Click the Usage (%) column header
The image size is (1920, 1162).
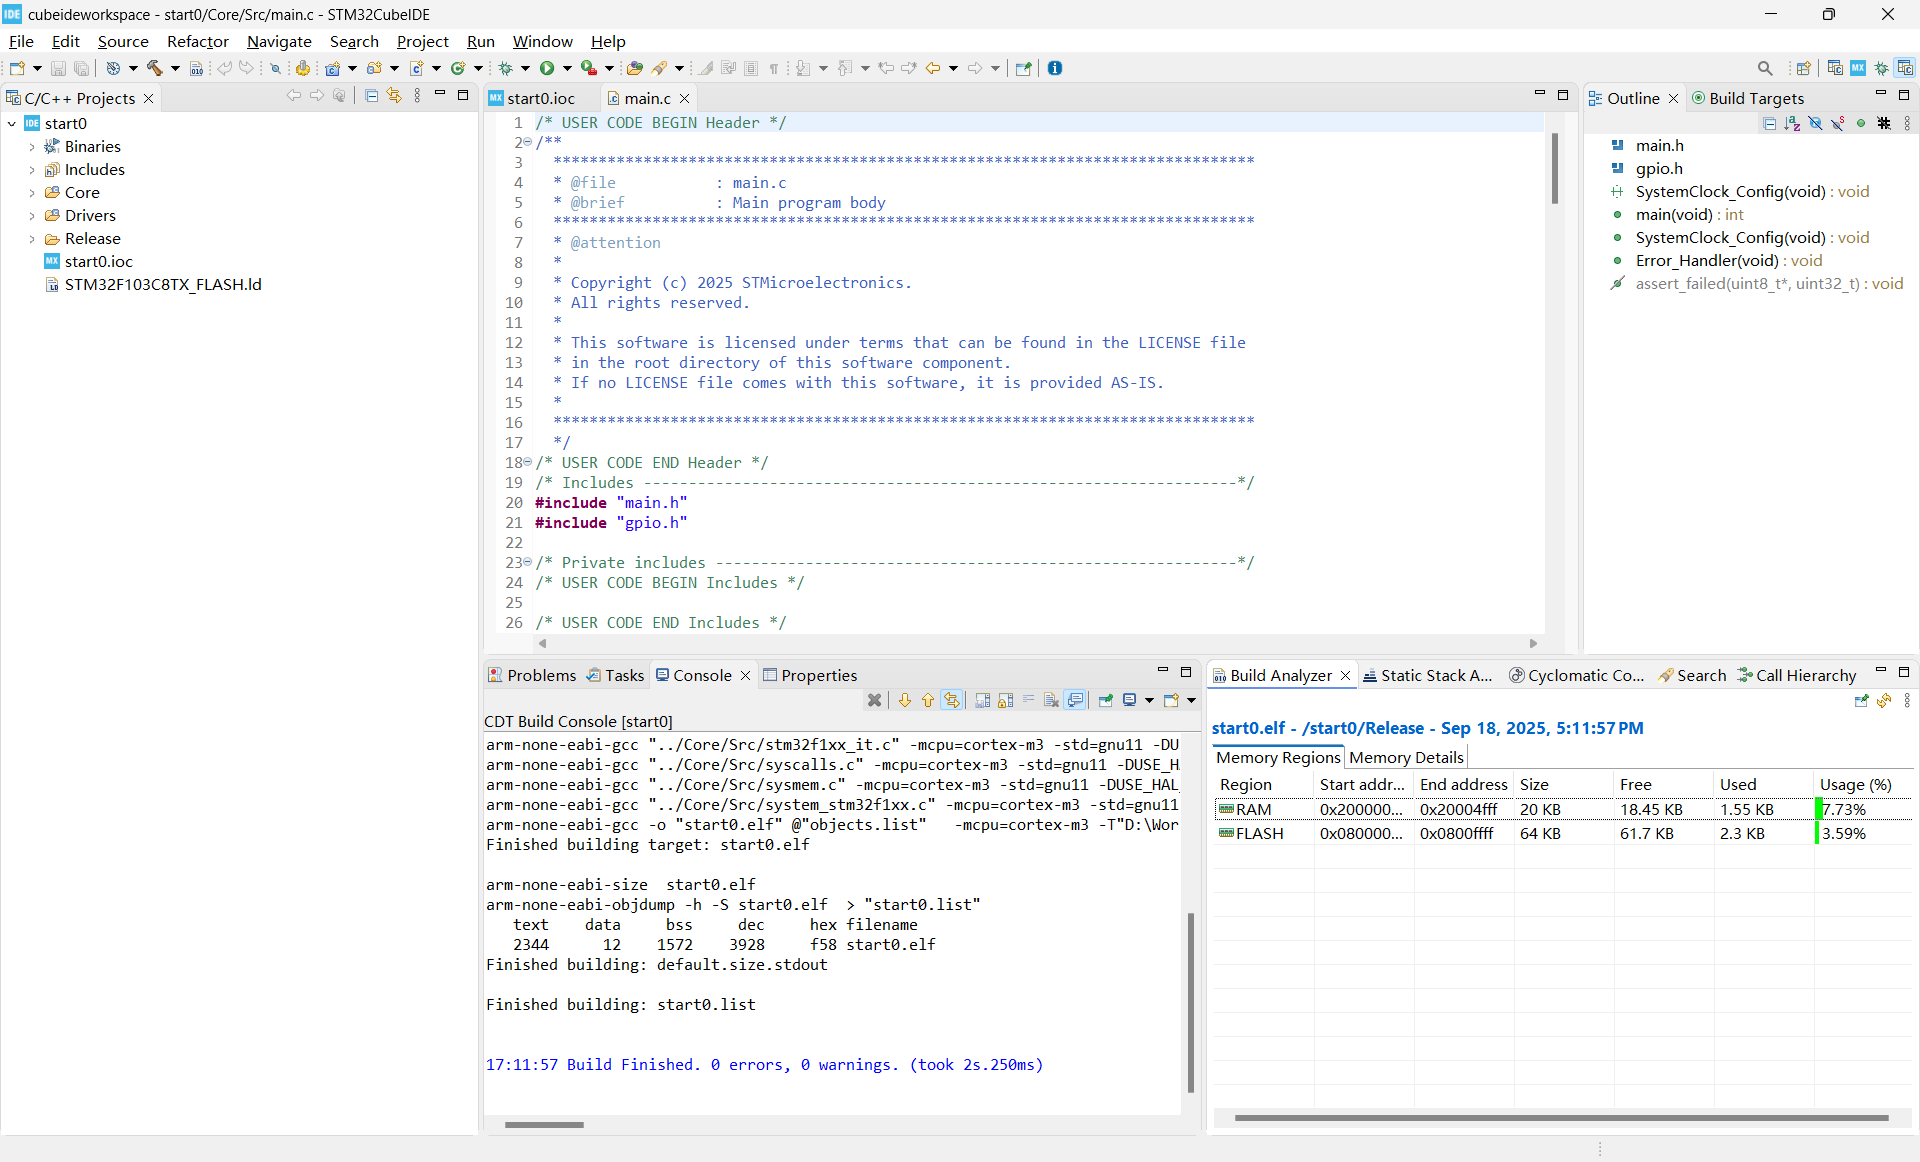(1862, 784)
